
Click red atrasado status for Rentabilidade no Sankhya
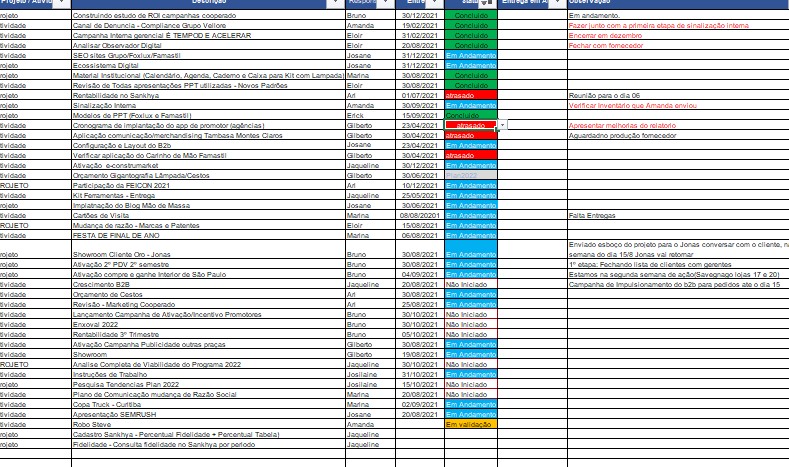(x=471, y=96)
